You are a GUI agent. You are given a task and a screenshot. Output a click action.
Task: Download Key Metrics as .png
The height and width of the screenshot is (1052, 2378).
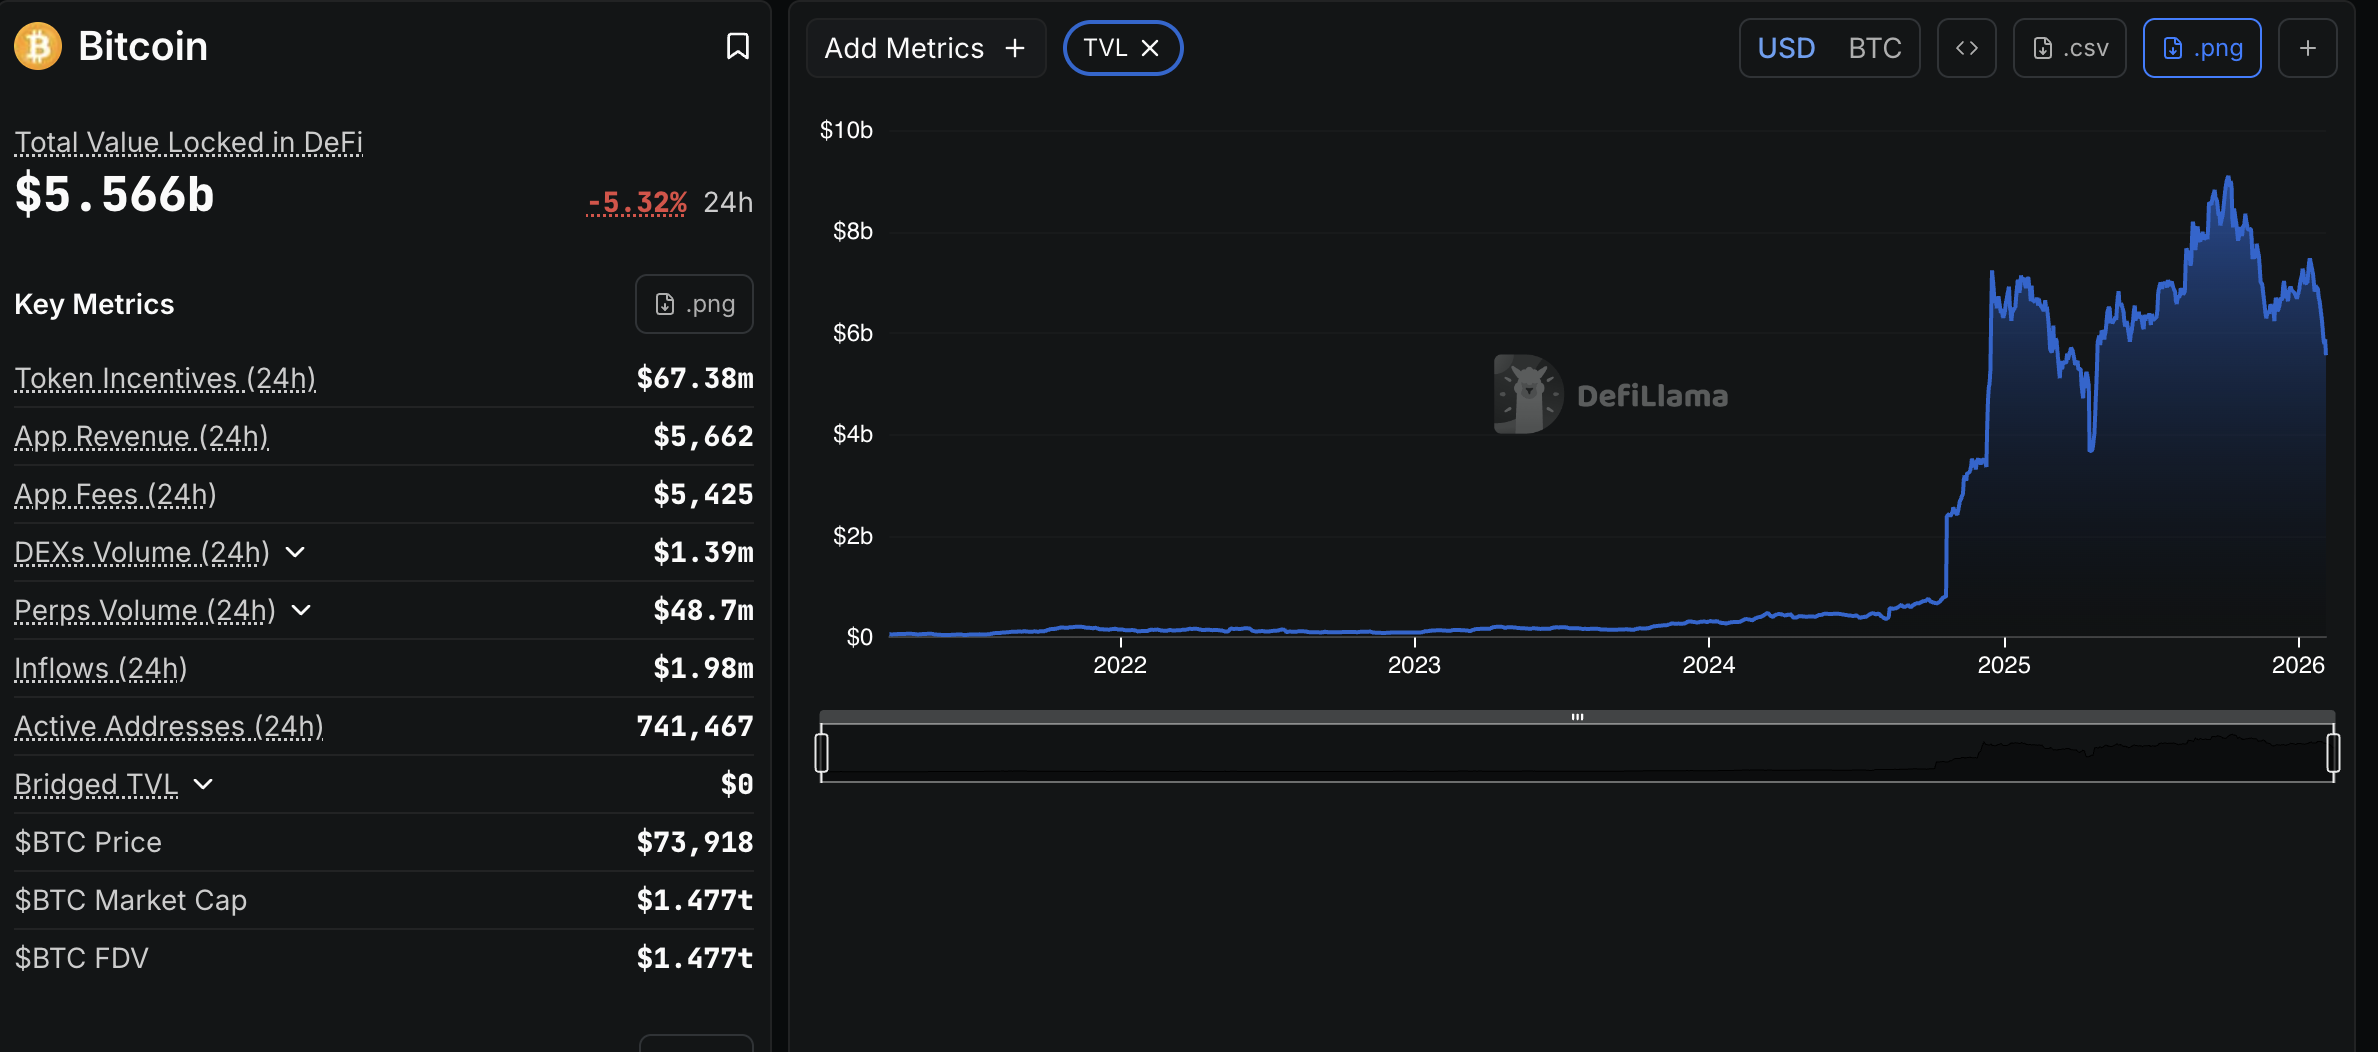coord(694,303)
